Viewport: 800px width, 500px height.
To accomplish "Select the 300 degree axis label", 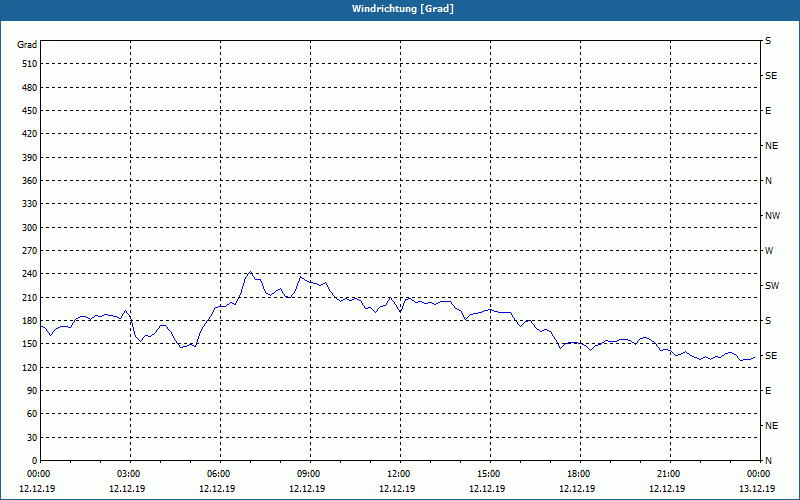I will point(30,228).
